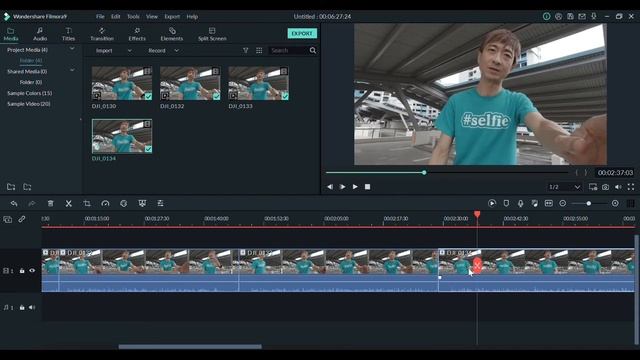Image resolution: width=640 pixels, height=360 pixels.
Task: Click the add track manager icon
Action: (7, 219)
